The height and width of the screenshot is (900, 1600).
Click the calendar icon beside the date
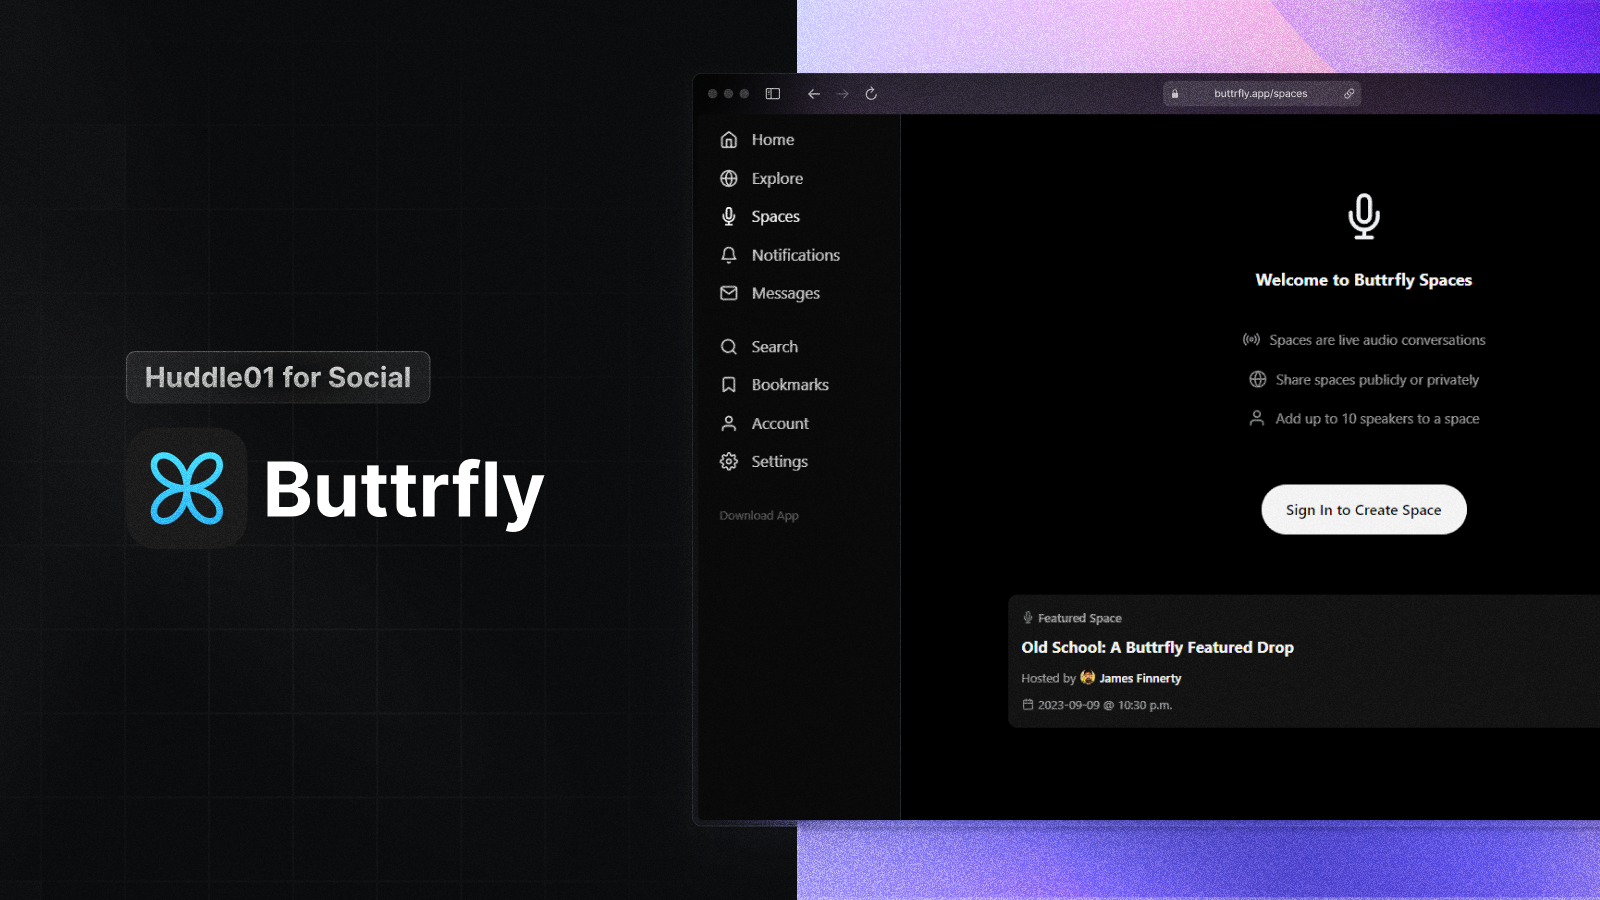1028,705
